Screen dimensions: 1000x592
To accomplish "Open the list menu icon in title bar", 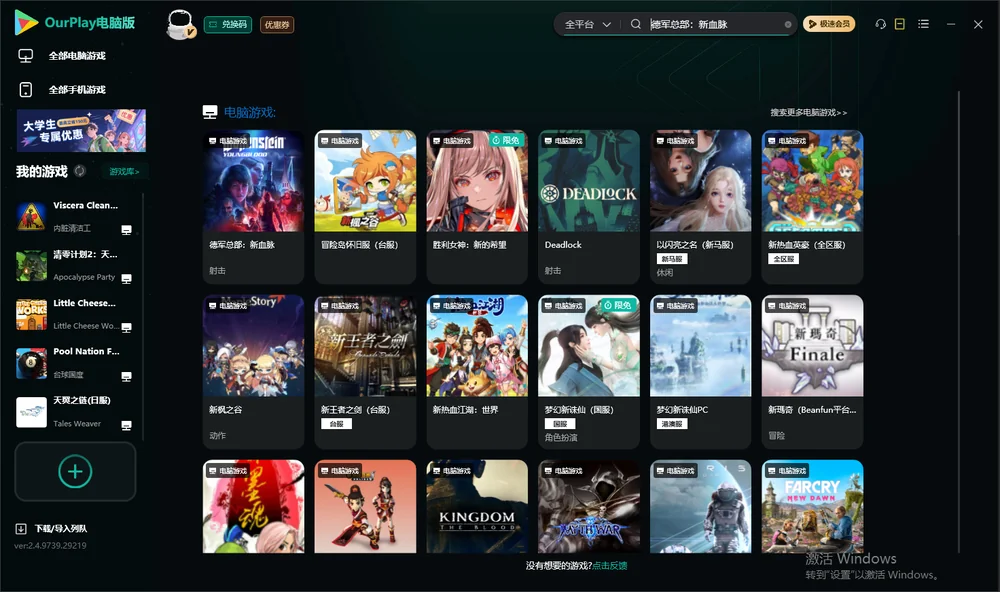I will click(923, 24).
